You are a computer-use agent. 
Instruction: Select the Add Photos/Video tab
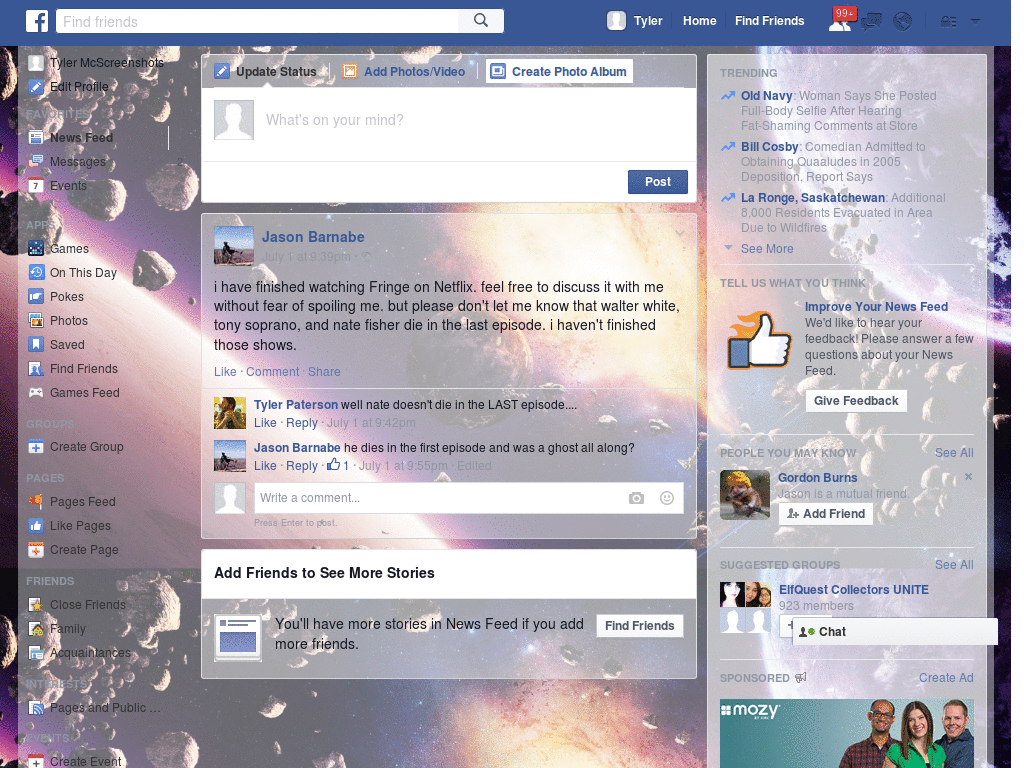[x=405, y=71]
